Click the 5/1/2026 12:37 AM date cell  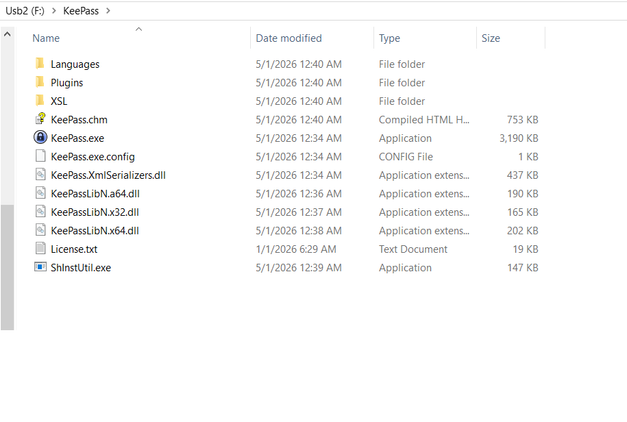click(299, 212)
